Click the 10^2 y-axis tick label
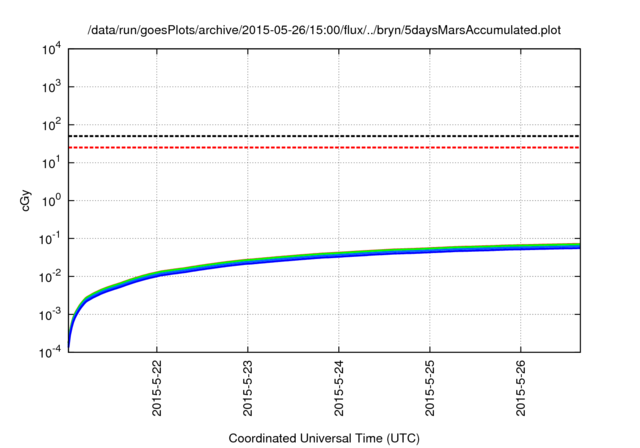The height and width of the screenshot is (448, 640). [51, 125]
